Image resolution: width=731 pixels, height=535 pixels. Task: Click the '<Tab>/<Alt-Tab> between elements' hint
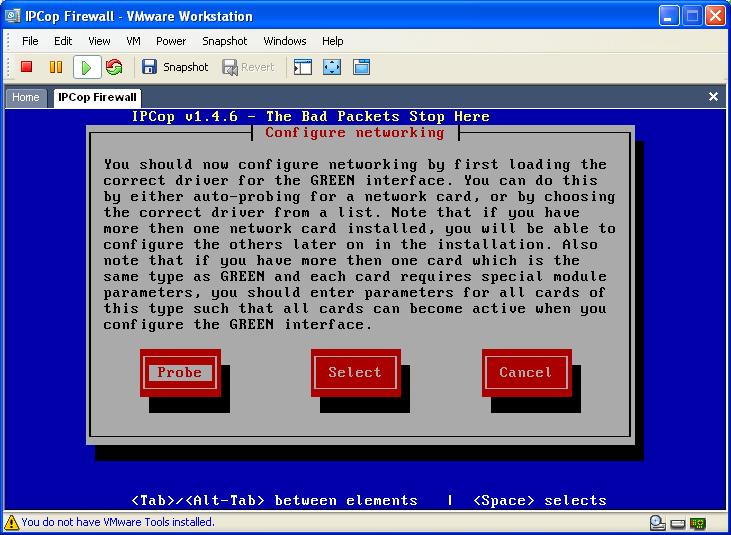pyautogui.click(x=274, y=501)
